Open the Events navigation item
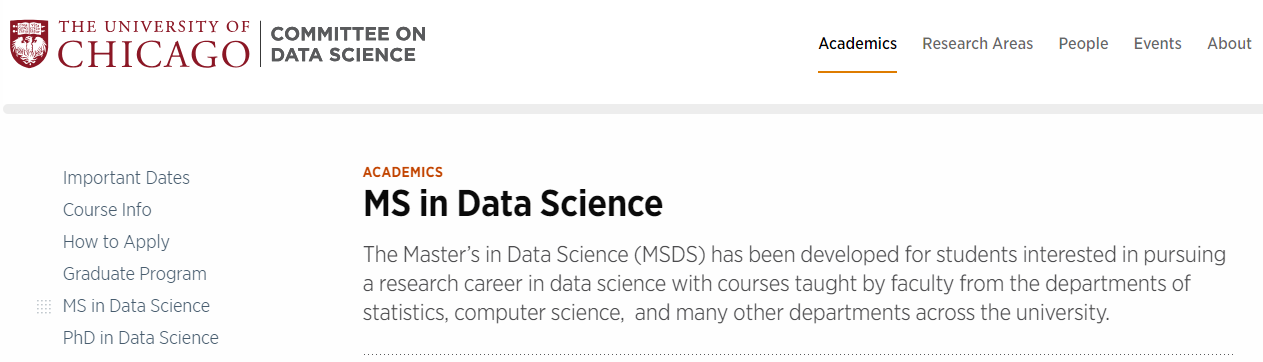 (1157, 44)
